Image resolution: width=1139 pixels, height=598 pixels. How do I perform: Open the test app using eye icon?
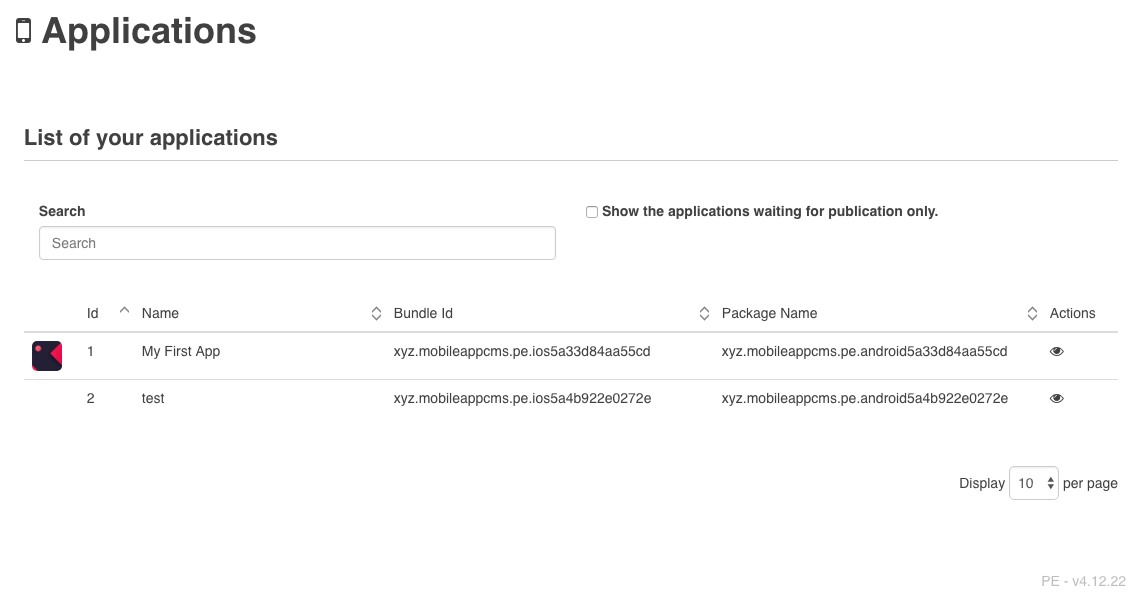click(x=1056, y=399)
